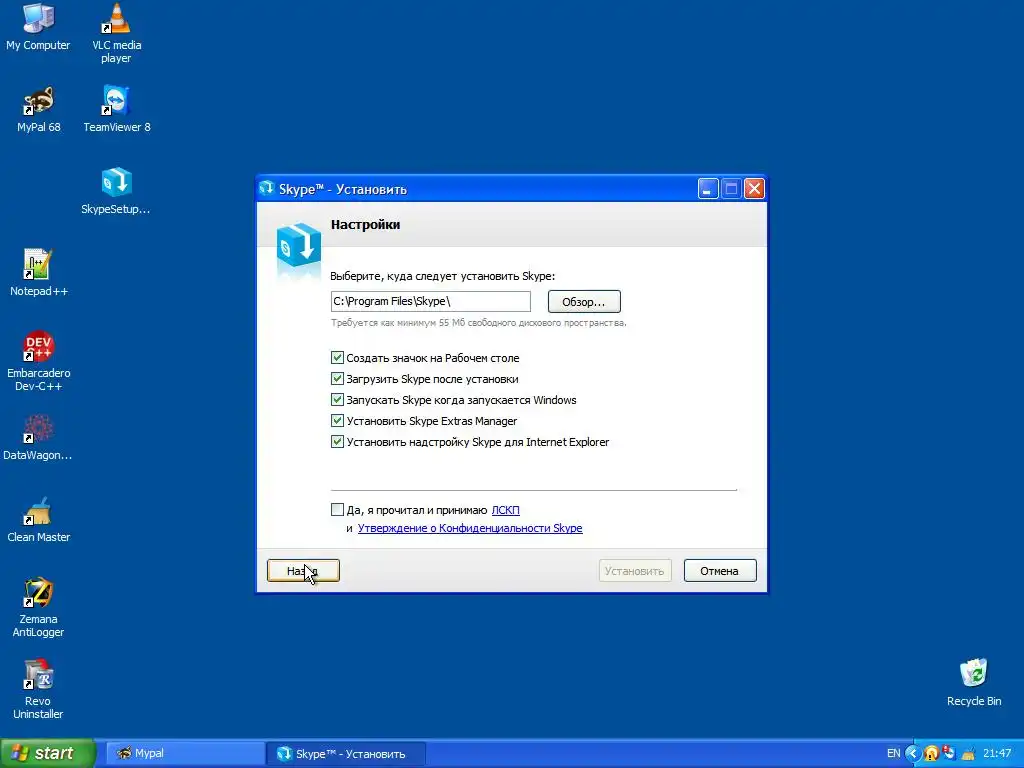Click installation path input field

coord(430,301)
